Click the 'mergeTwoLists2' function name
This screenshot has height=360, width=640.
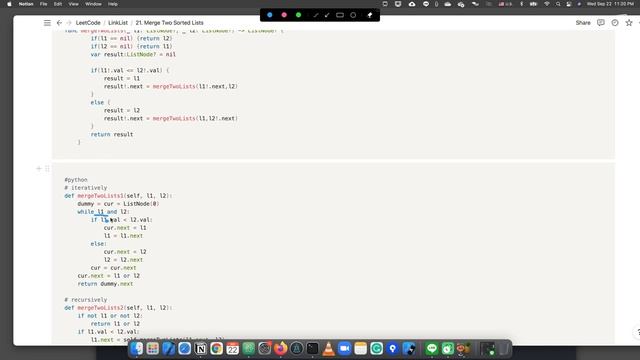point(100,308)
